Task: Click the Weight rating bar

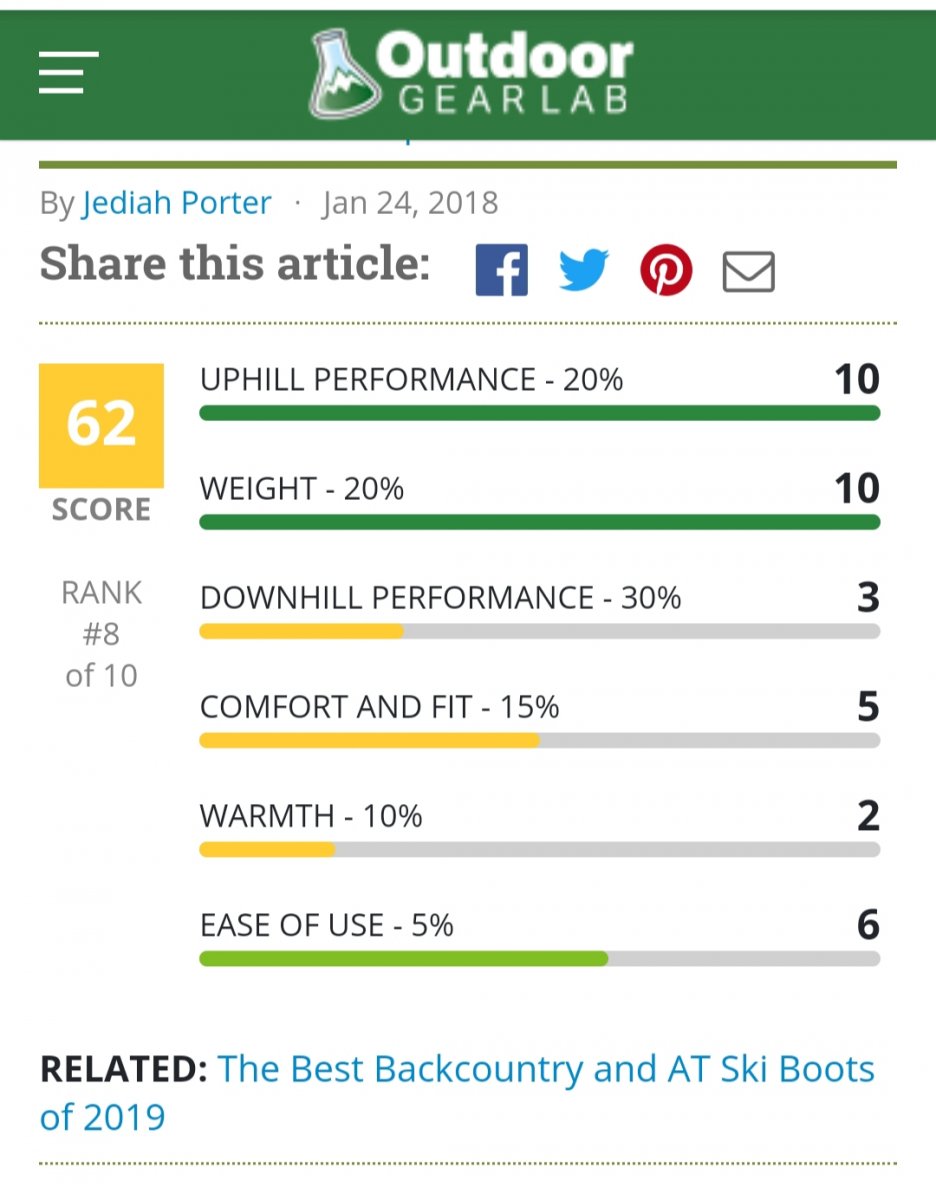Action: 540,522
